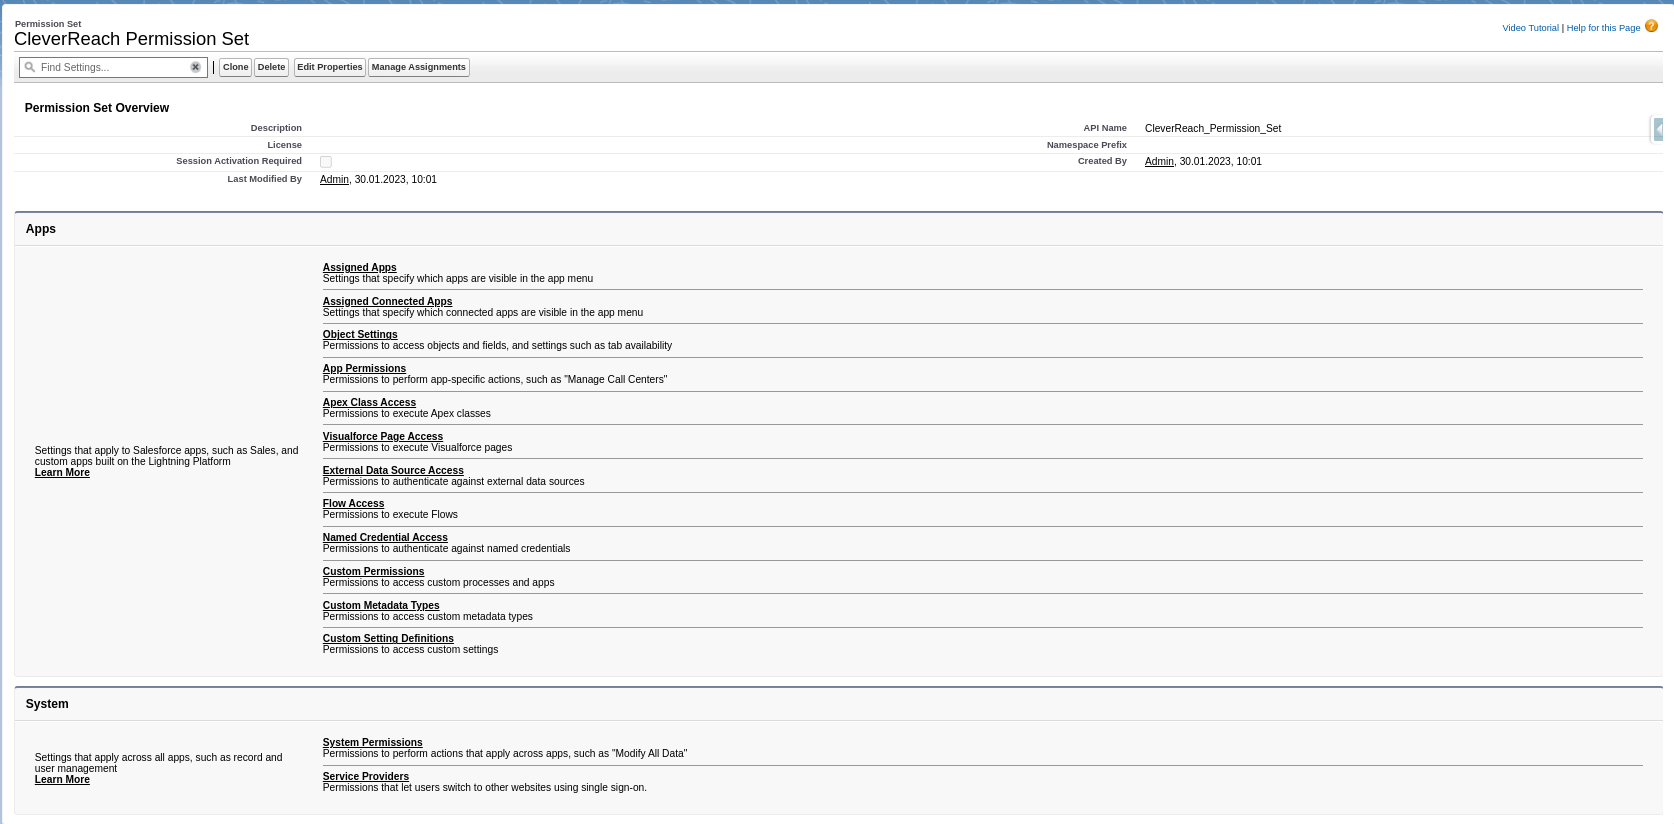This screenshot has width=1674, height=824.
Task: Open the Video Tutorial link
Action: coord(1530,28)
